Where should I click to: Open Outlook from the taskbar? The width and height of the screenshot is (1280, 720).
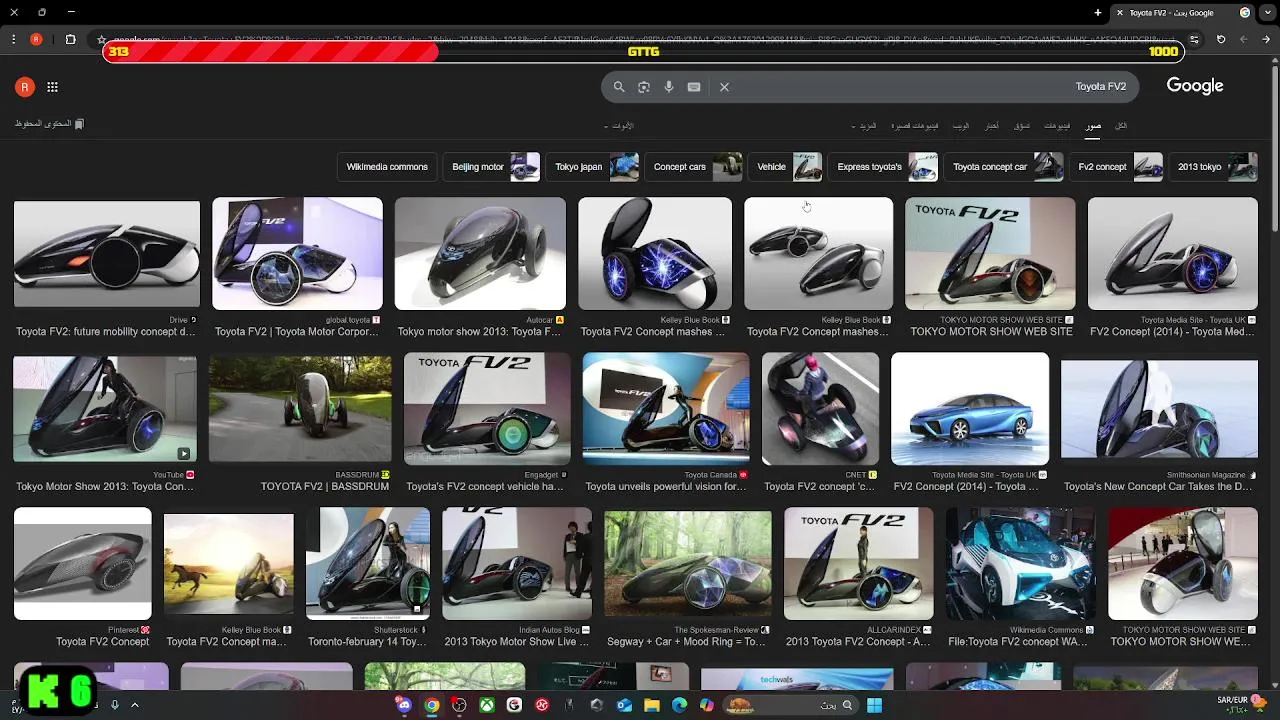tap(624, 705)
